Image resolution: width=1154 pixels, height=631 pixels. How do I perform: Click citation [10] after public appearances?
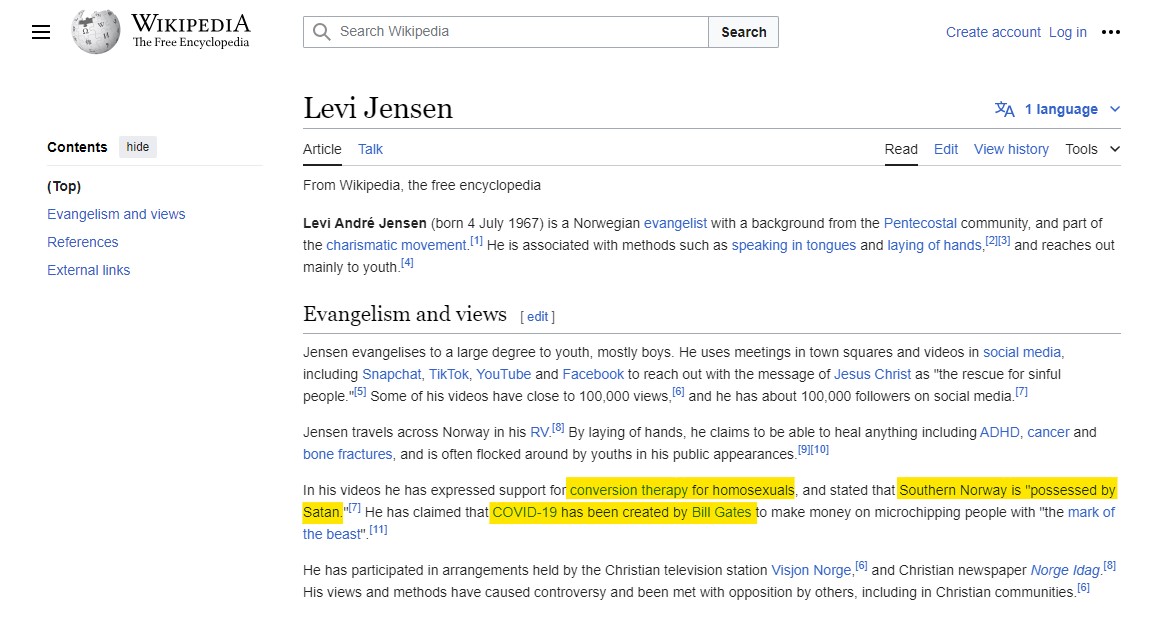[820, 450]
